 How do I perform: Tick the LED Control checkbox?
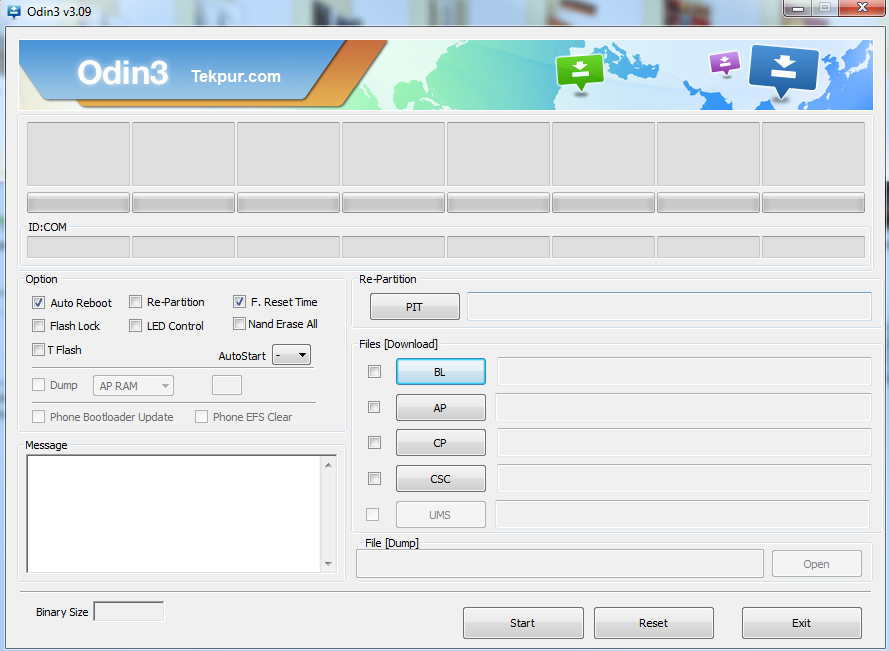136,326
